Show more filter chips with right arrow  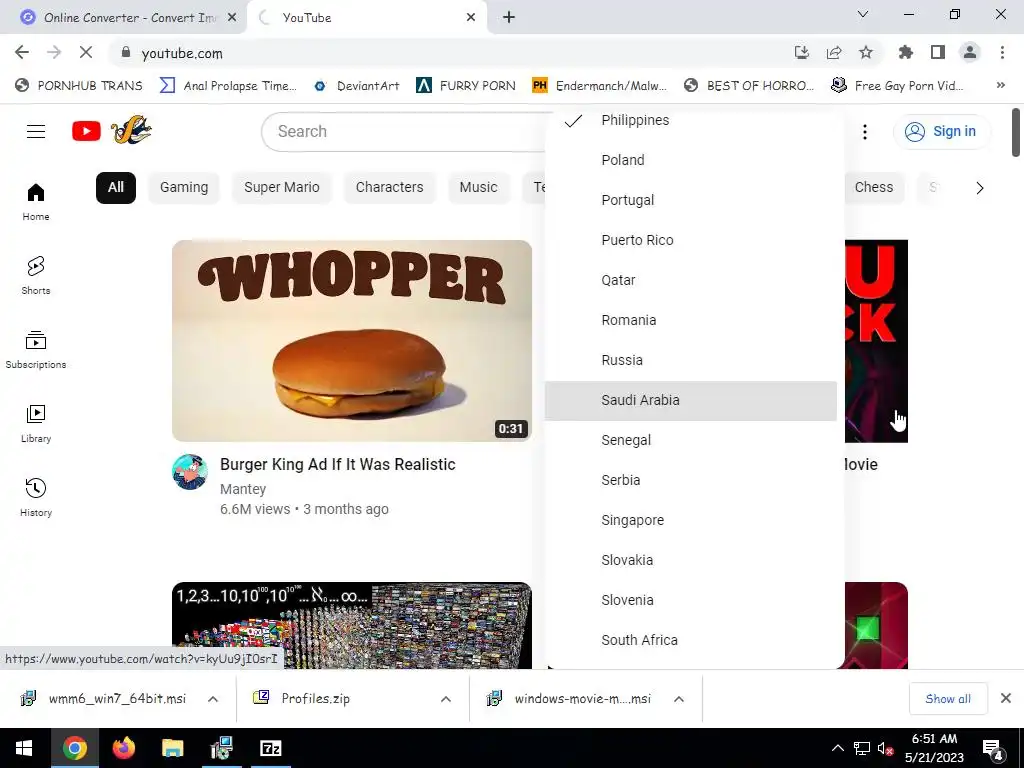(980, 188)
